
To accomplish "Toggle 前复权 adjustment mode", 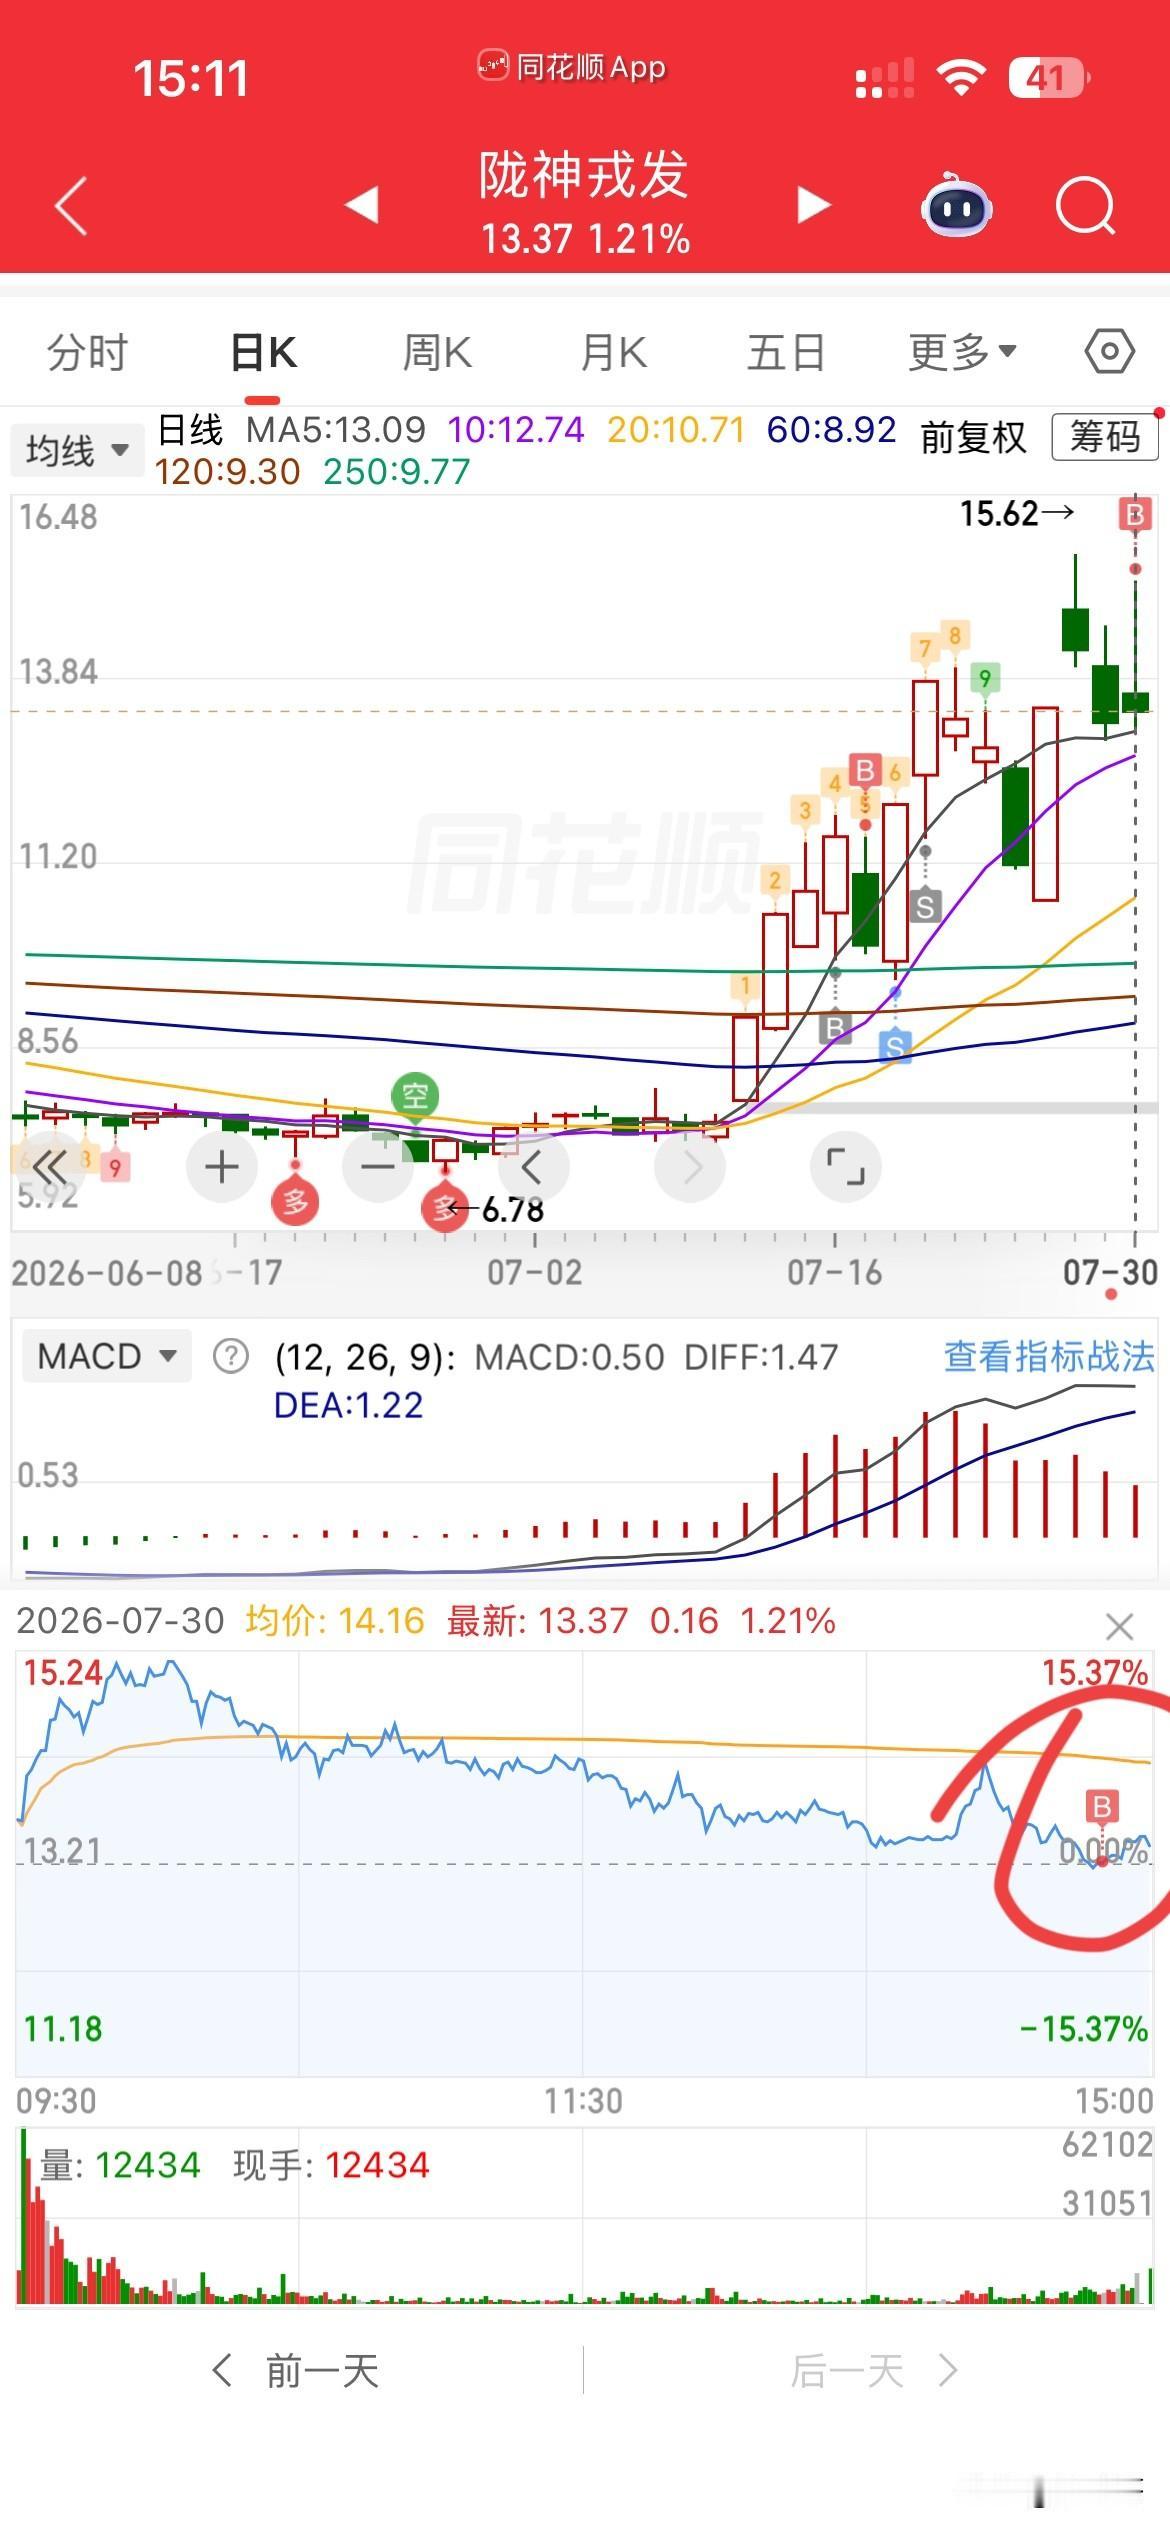I will [973, 437].
